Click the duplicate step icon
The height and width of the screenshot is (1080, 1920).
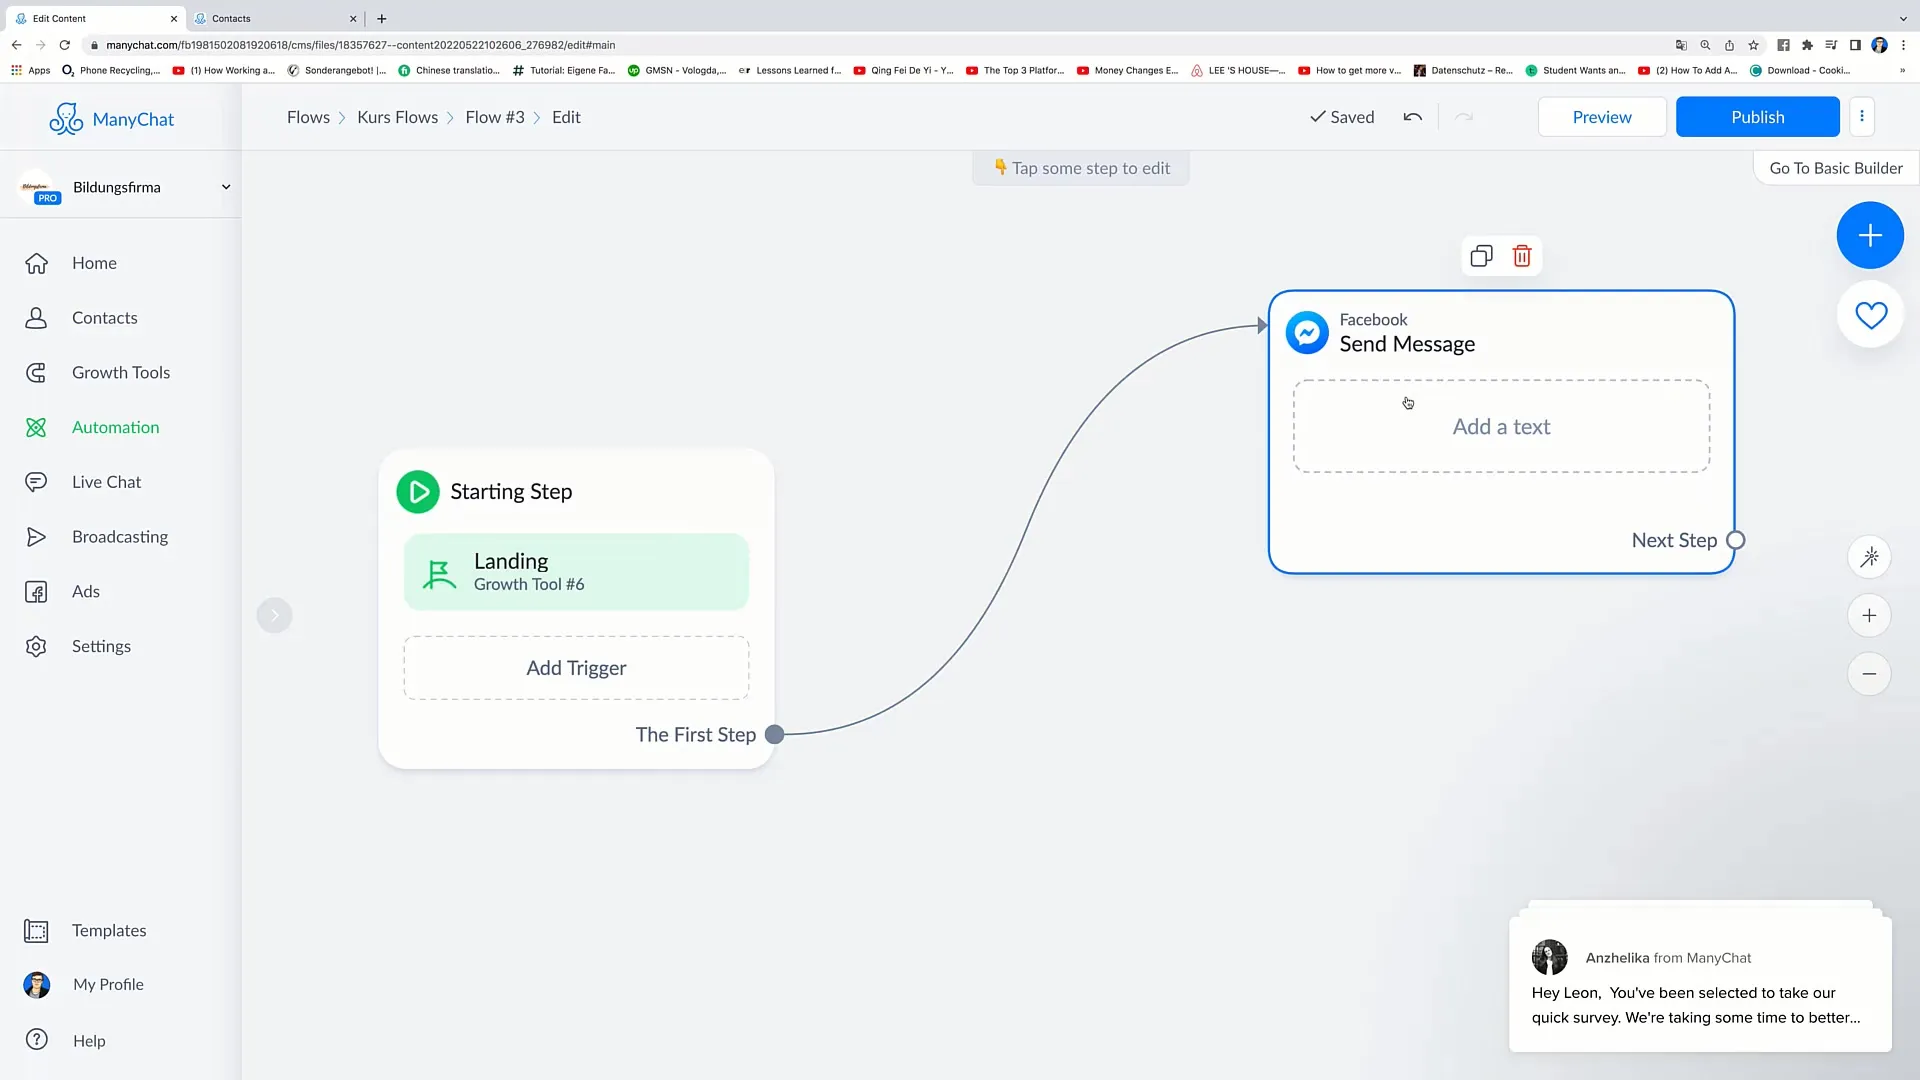pos(1481,256)
